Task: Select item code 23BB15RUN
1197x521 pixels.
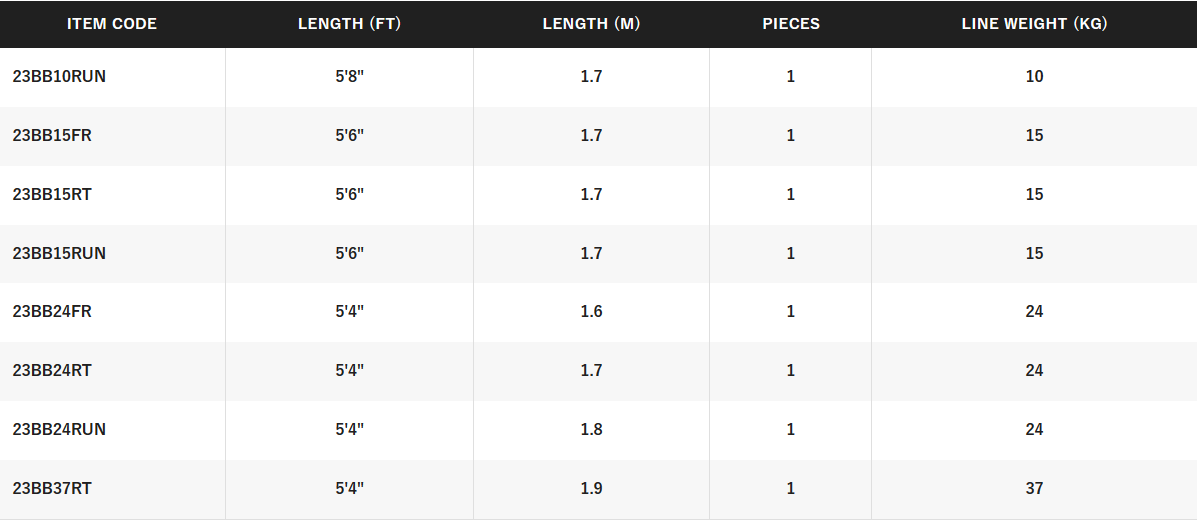Action: [x=59, y=254]
